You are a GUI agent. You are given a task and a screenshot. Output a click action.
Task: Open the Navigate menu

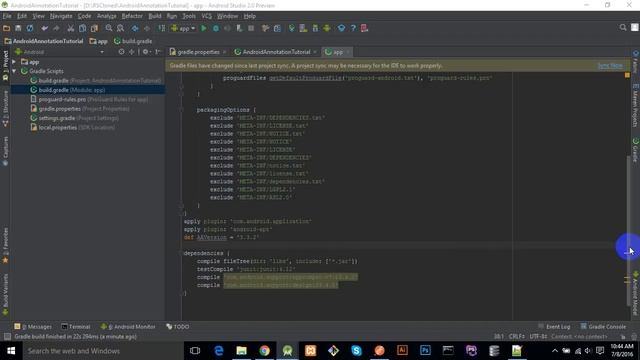click(x=61, y=16)
